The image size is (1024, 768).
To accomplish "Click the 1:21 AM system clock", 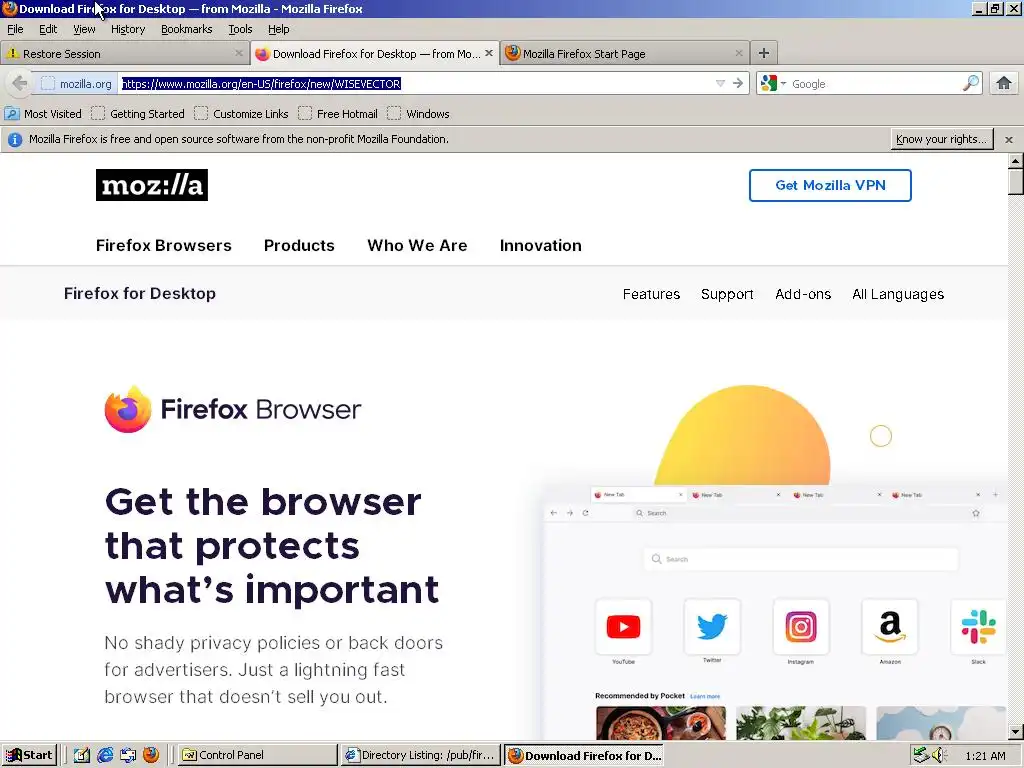I will 985,756.
